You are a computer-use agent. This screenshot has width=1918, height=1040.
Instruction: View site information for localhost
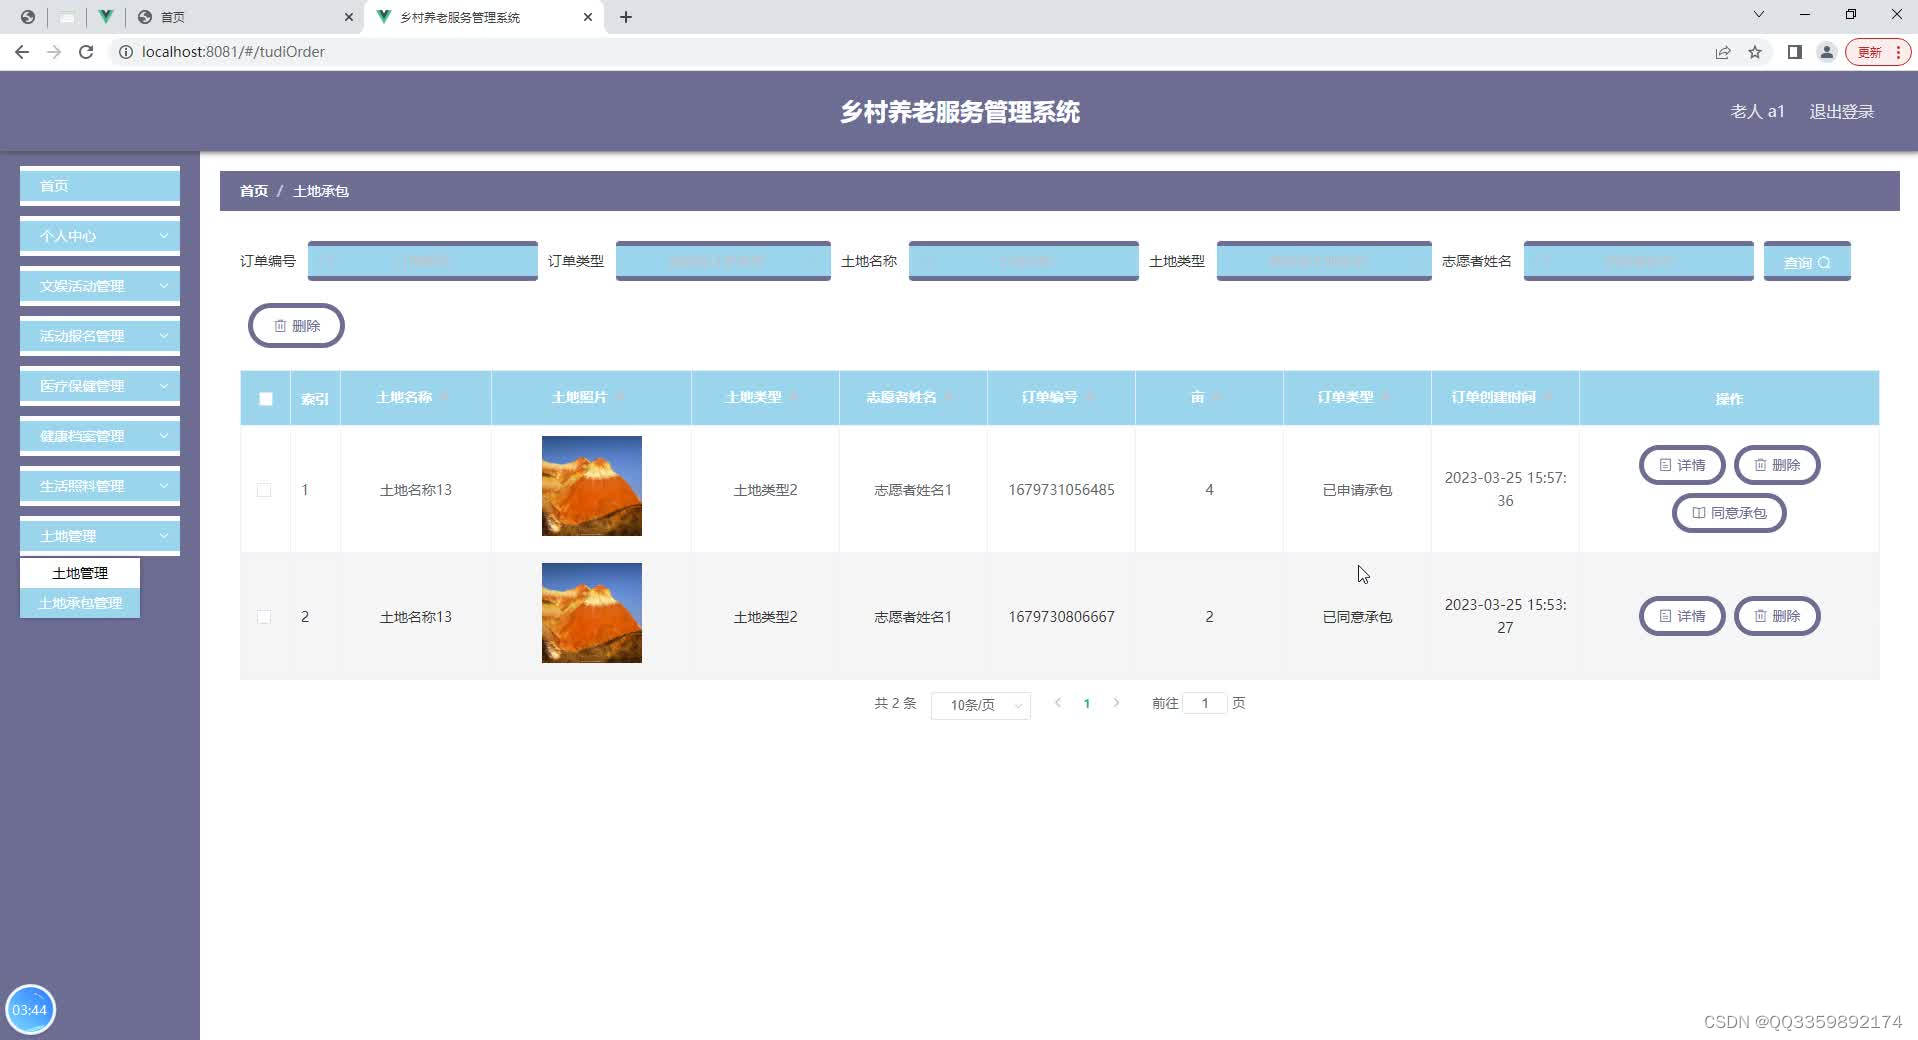pos(126,52)
